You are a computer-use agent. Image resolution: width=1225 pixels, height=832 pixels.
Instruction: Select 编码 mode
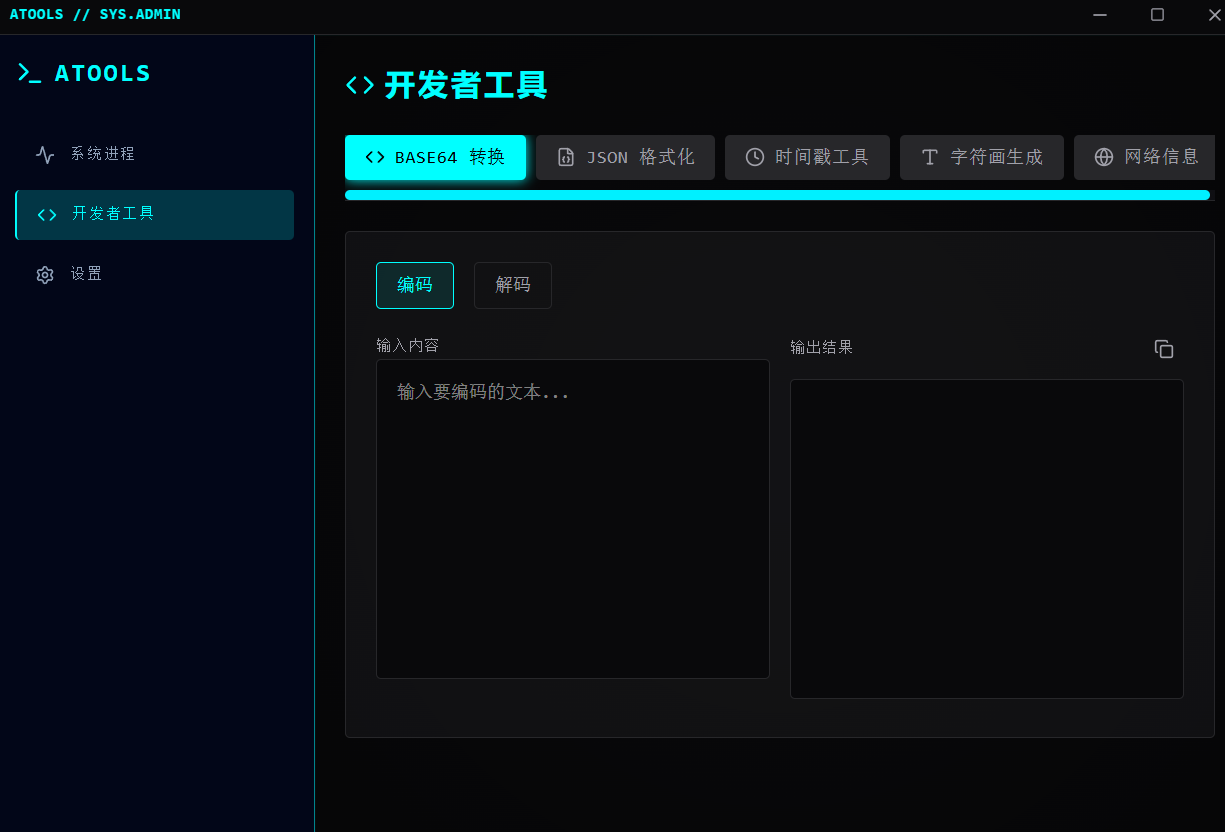[x=415, y=285]
